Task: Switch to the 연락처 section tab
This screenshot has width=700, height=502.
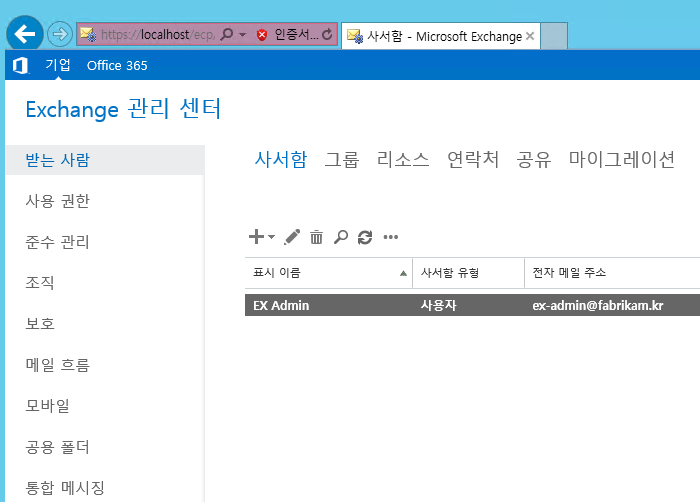Action: pyautogui.click(x=473, y=159)
